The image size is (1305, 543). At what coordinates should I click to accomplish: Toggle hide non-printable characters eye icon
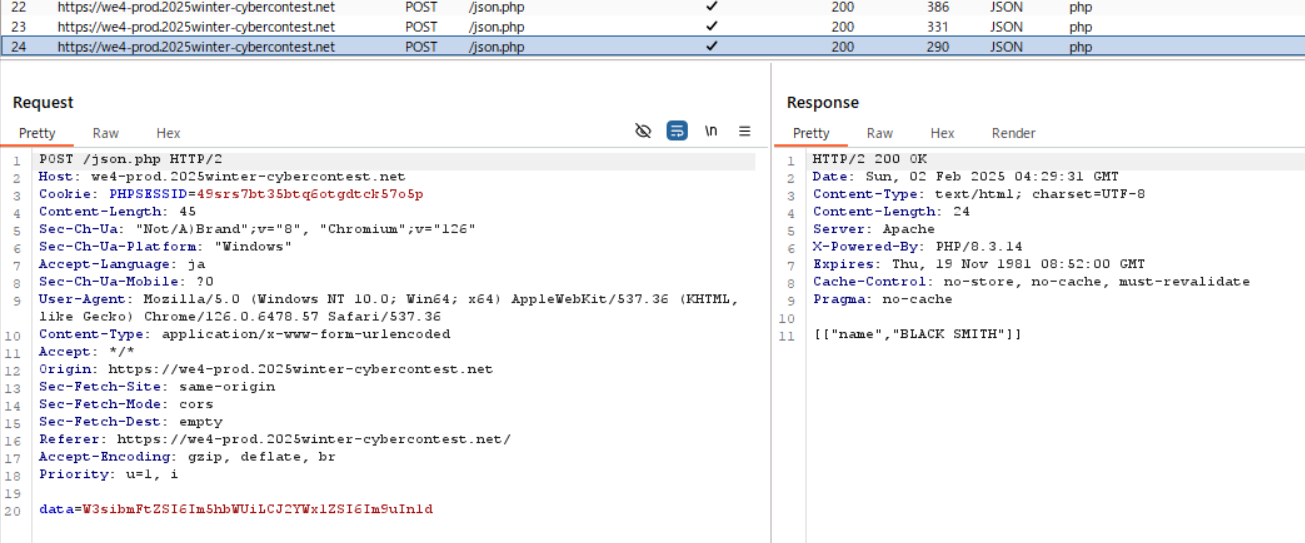coord(644,131)
